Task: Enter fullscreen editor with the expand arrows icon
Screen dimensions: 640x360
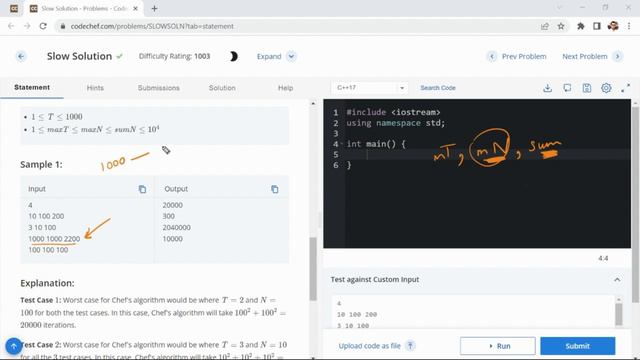Action: click(626, 88)
